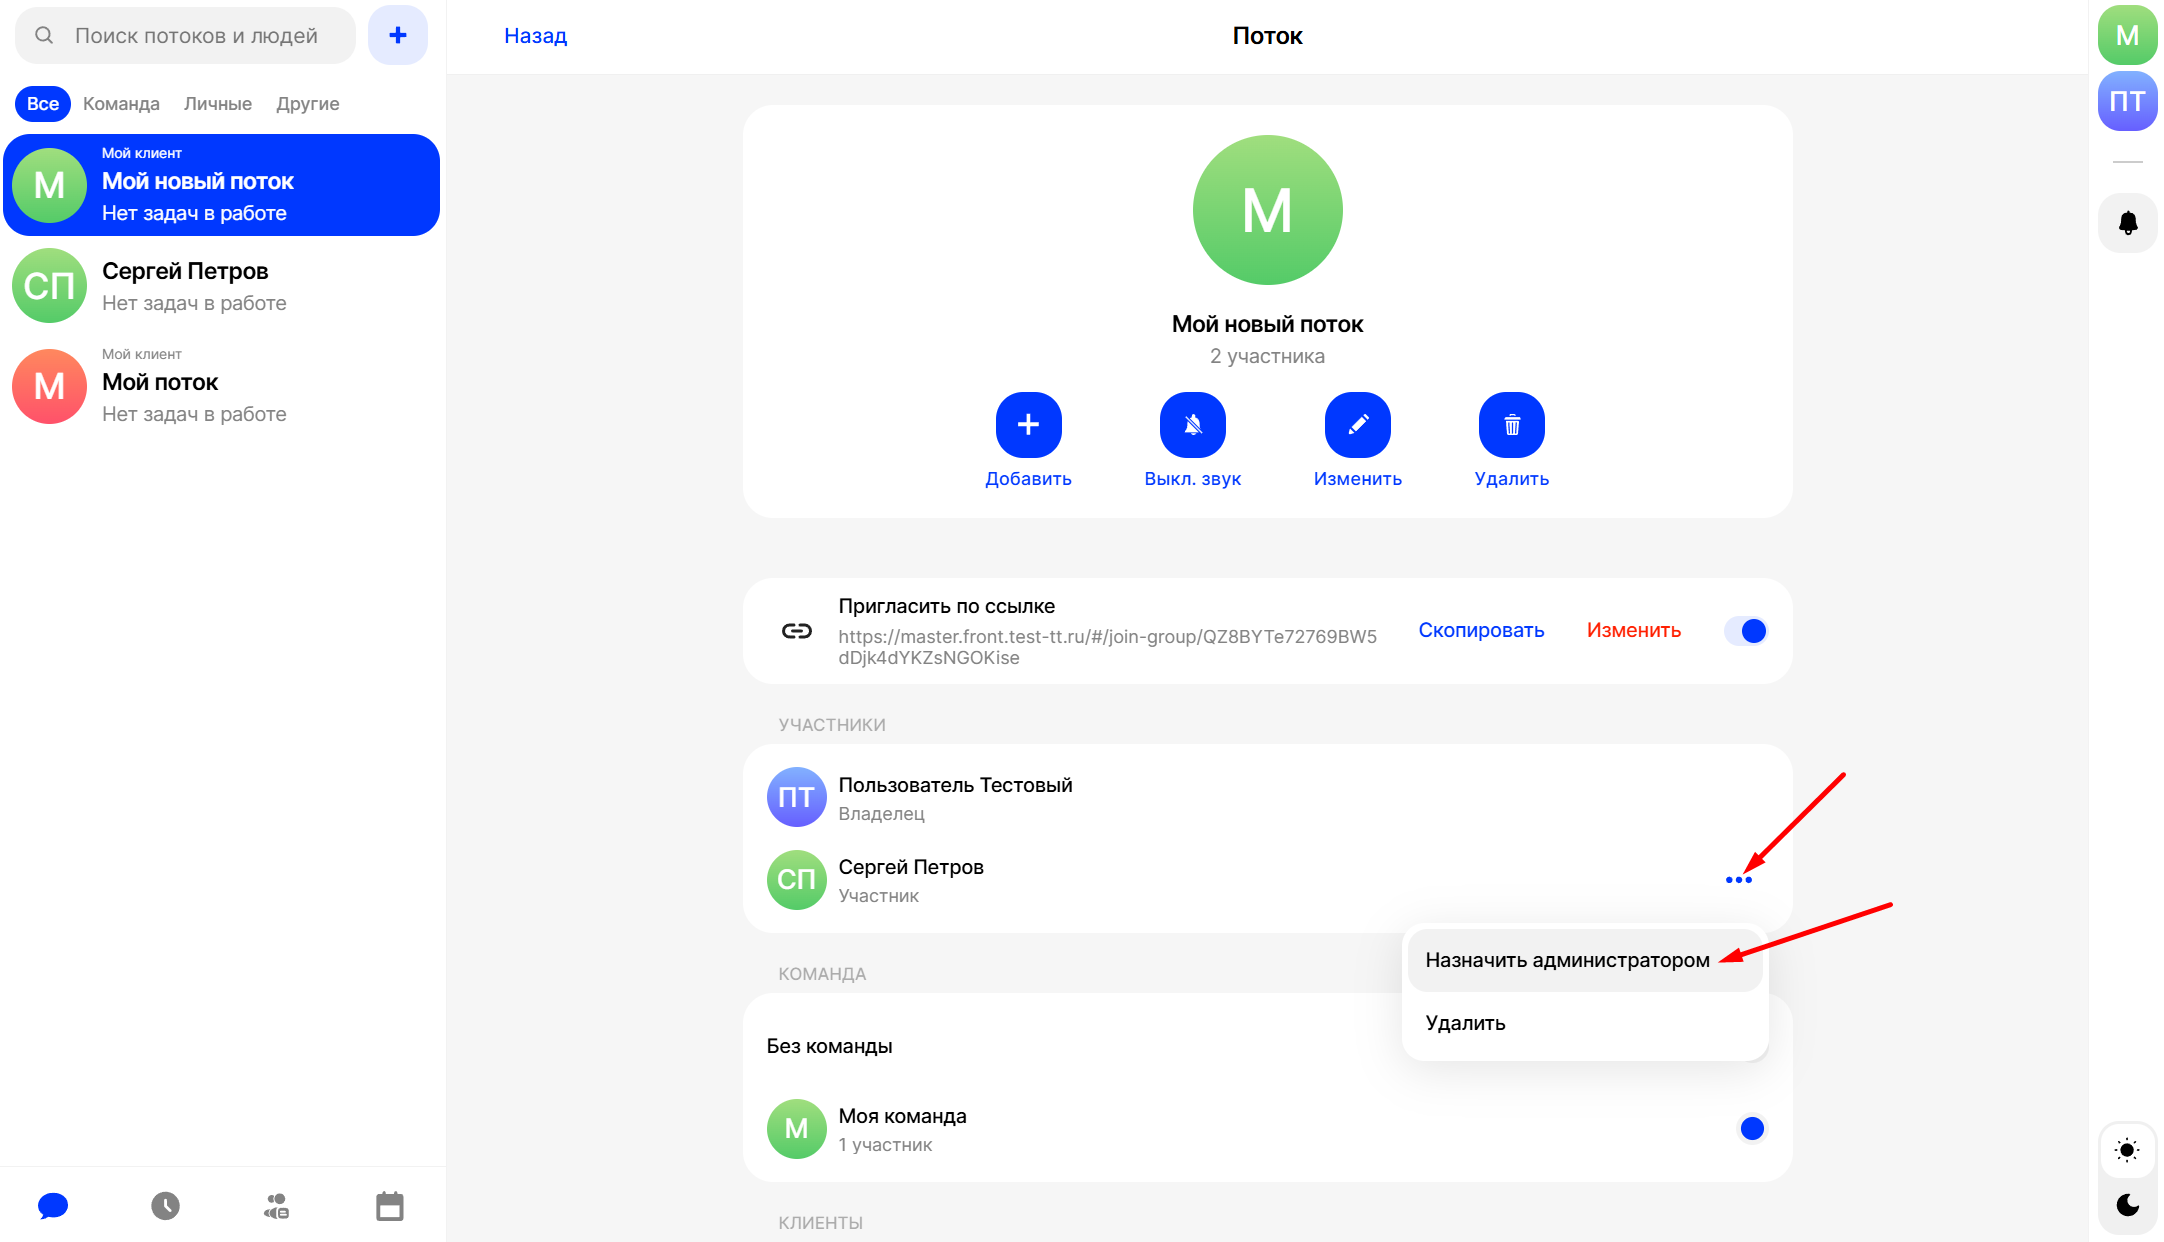Screen dimensions: 2164x1242
Task: Select Назначить администратором menu item
Action: coord(1566,960)
